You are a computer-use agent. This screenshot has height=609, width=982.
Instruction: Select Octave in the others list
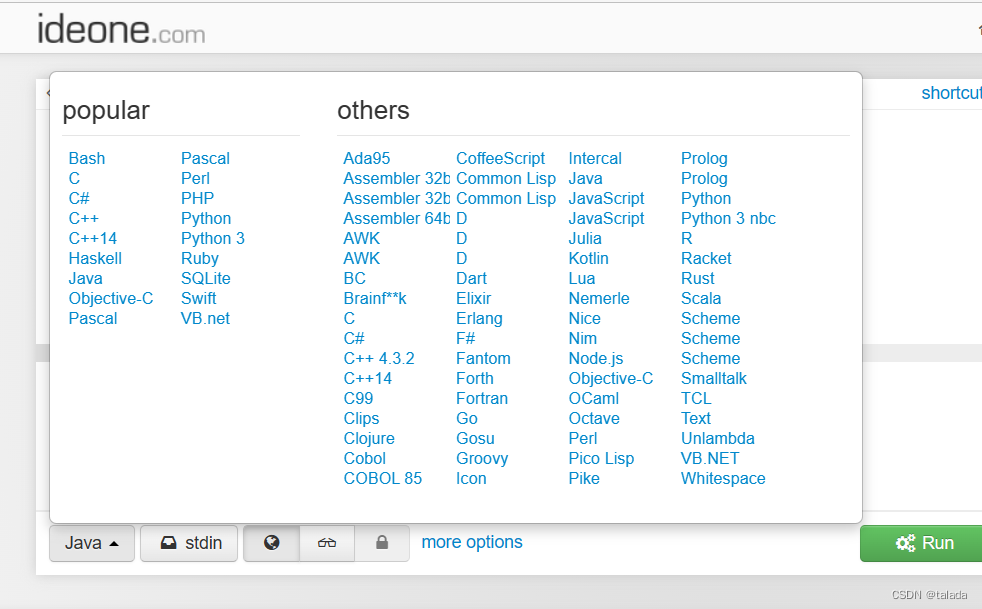[x=594, y=419]
